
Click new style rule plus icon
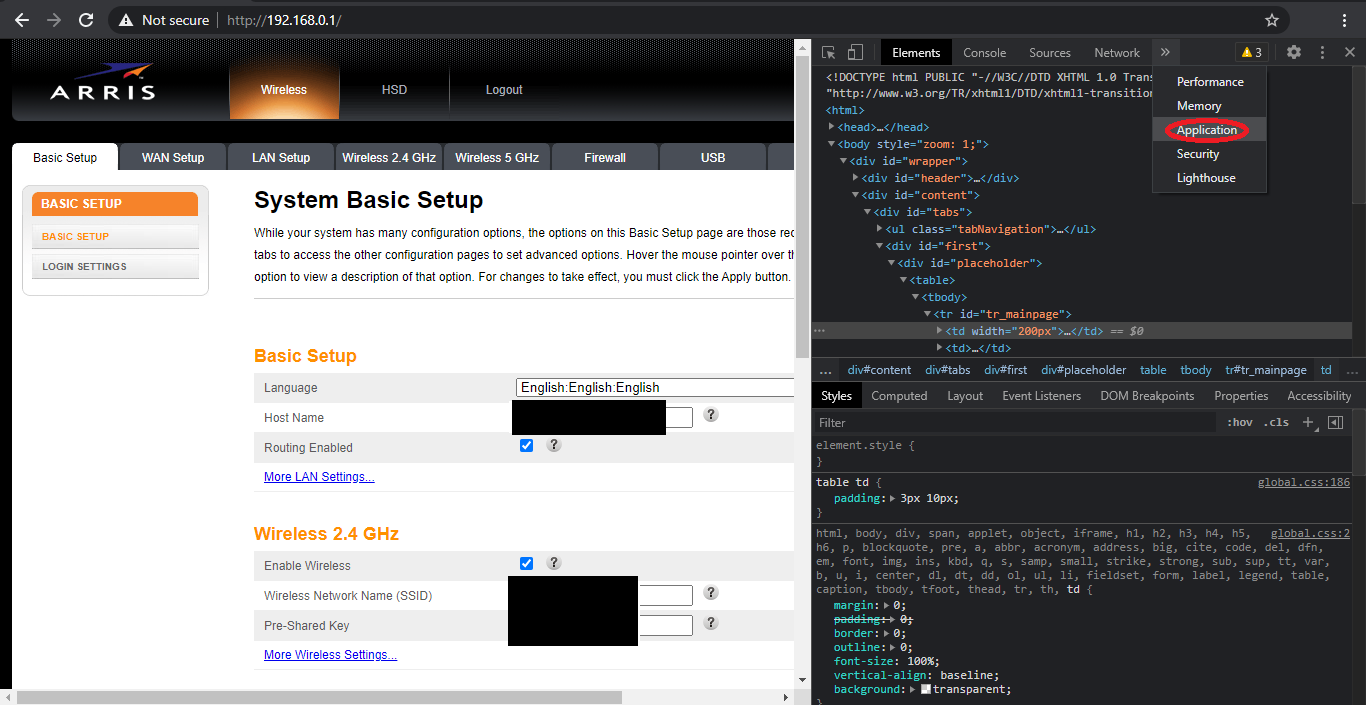1308,423
